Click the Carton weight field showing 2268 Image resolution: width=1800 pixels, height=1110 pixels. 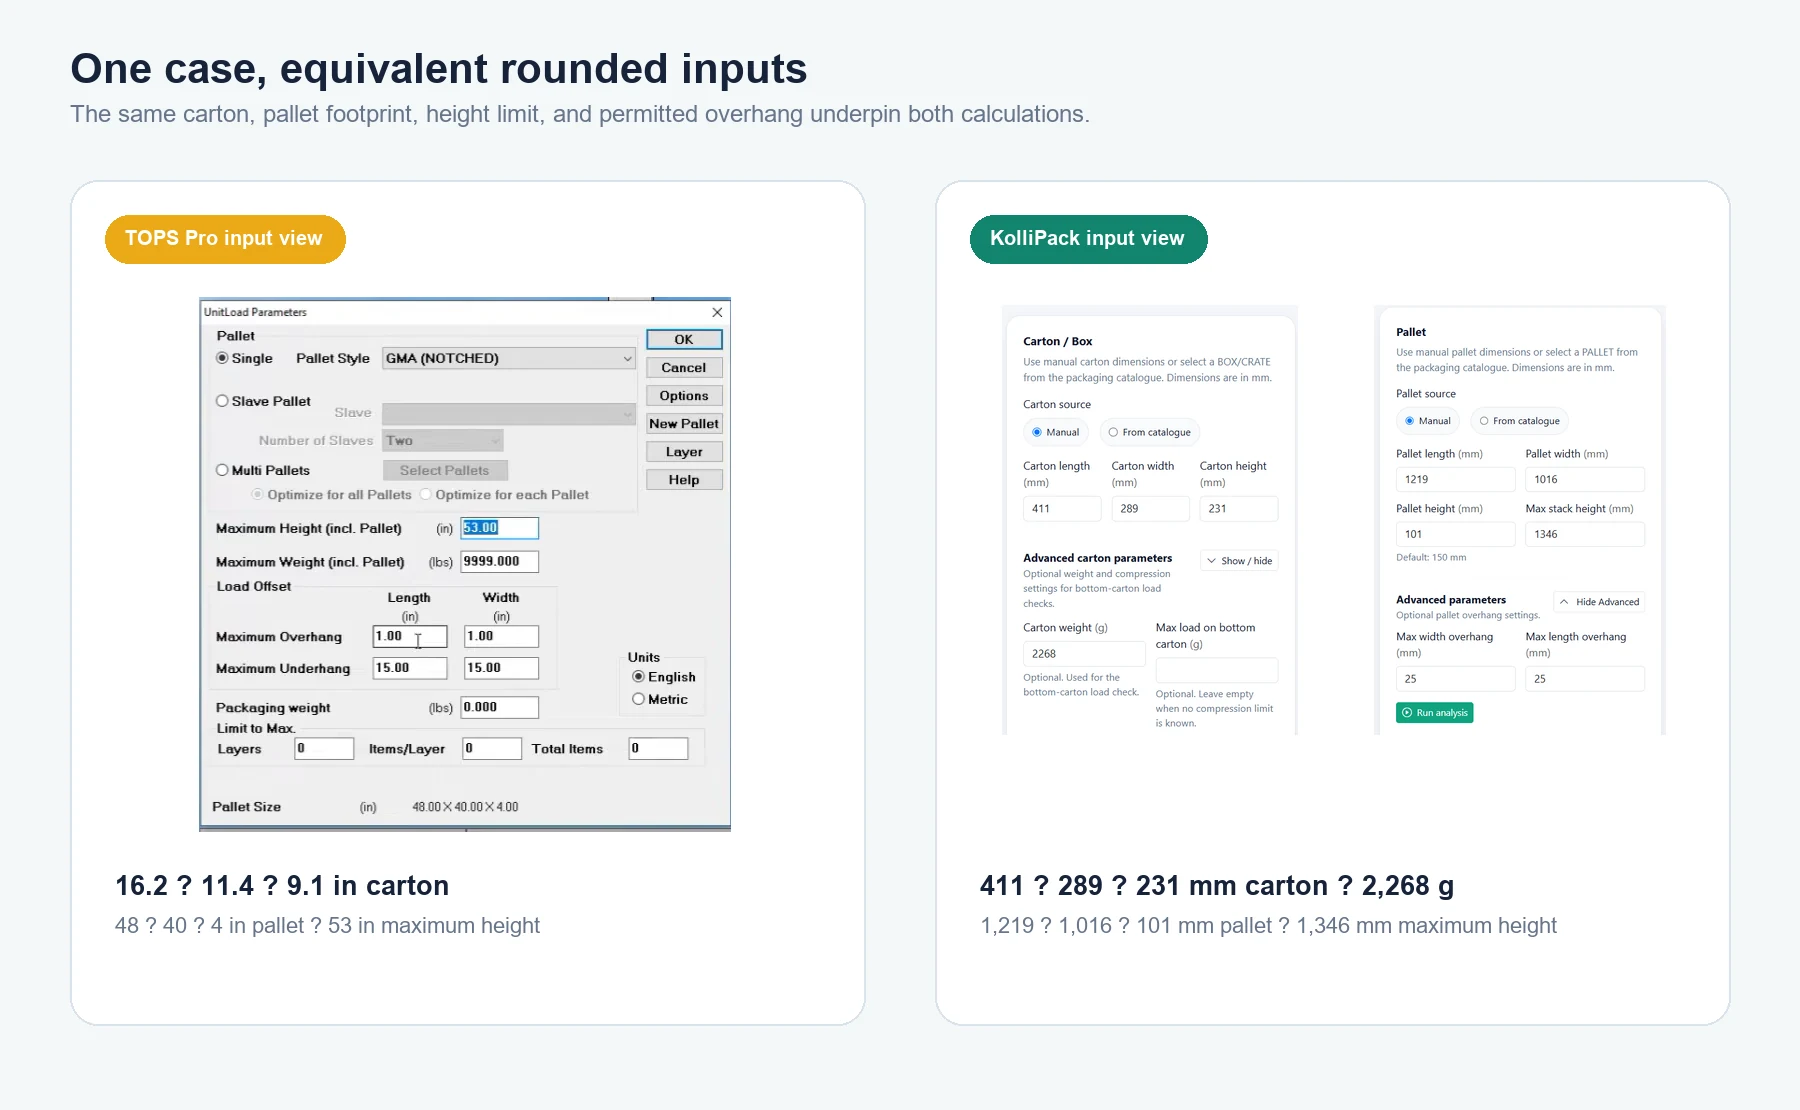[x=1084, y=654]
